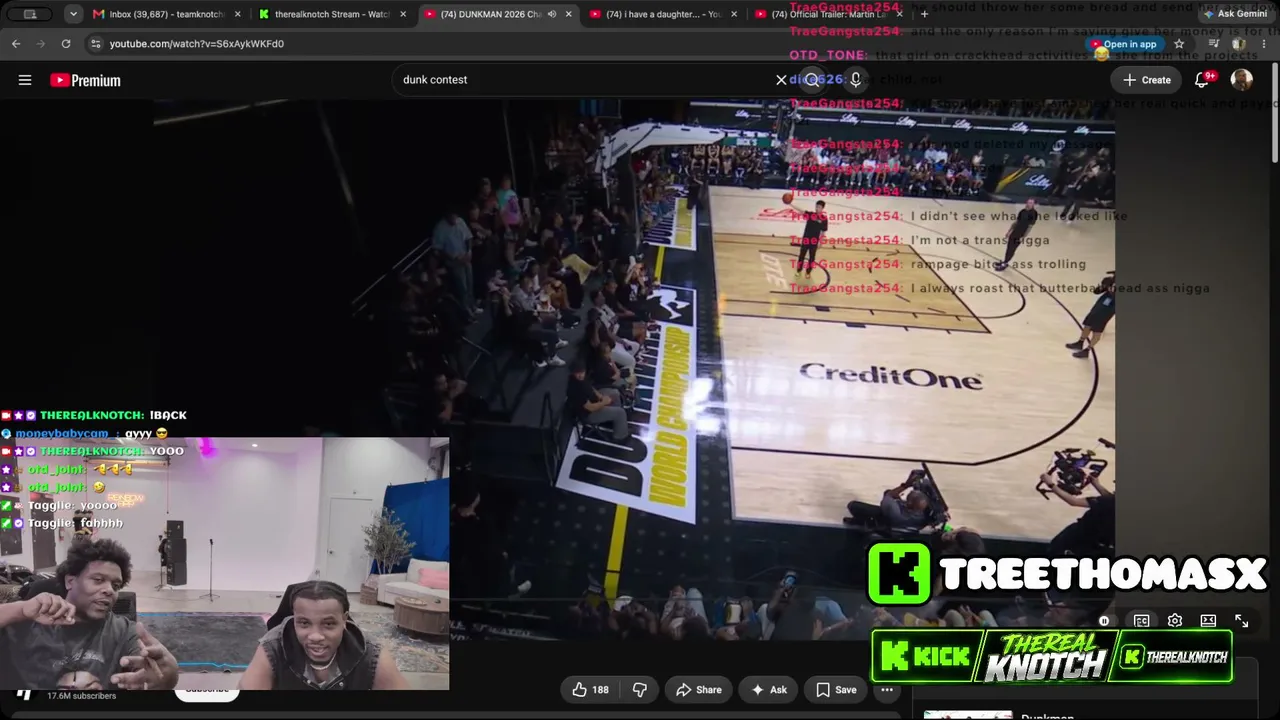Open a new browser tab

point(924,14)
